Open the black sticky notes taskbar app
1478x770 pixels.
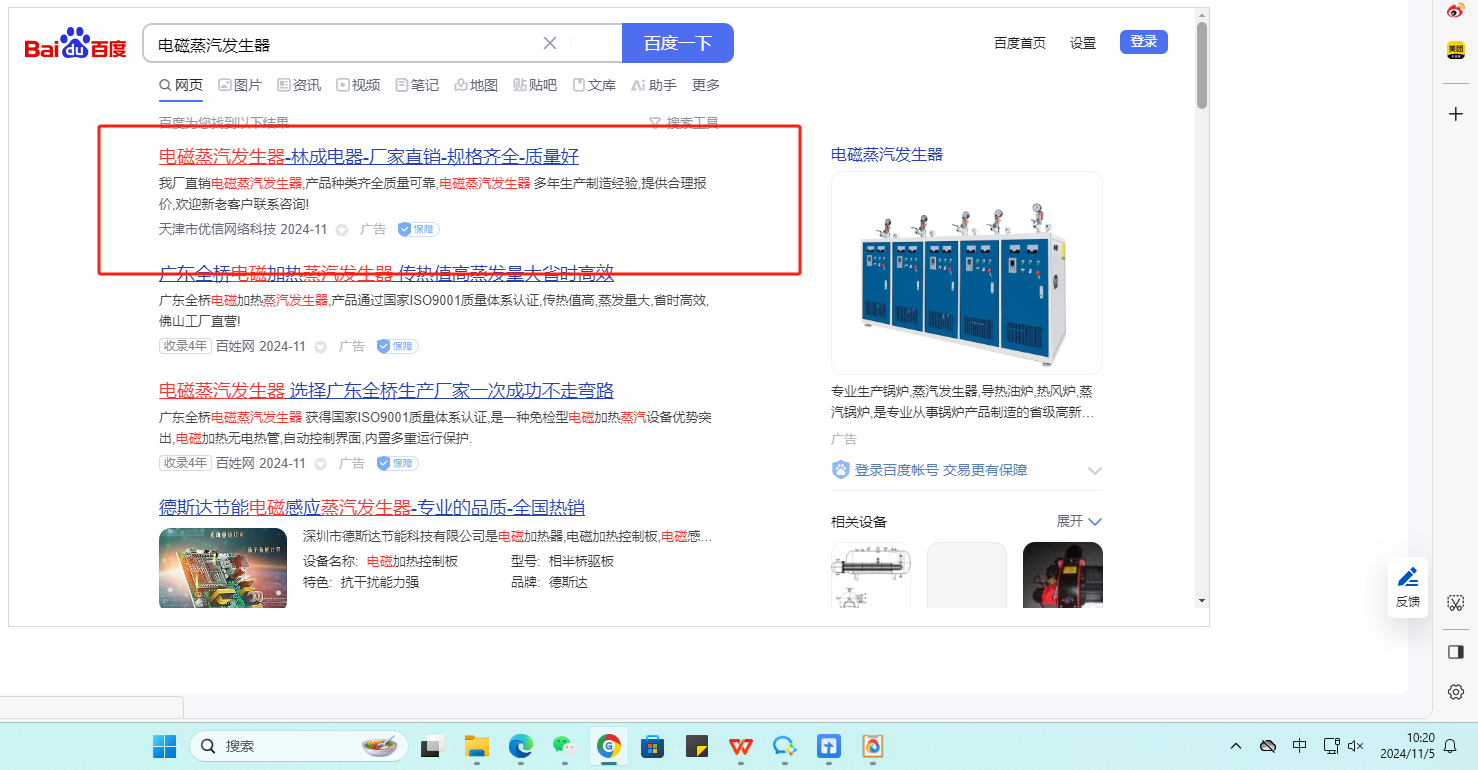(696, 746)
